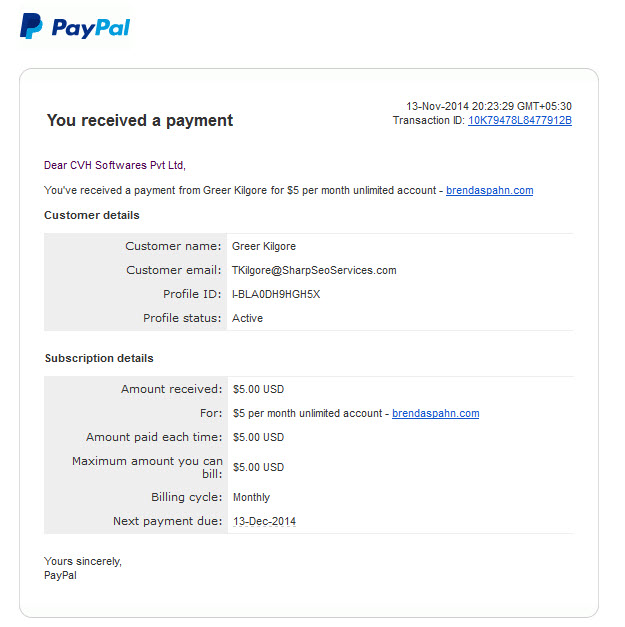
Task: Click the 13-Dec-2014 next payment date
Action: [x=264, y=521]
